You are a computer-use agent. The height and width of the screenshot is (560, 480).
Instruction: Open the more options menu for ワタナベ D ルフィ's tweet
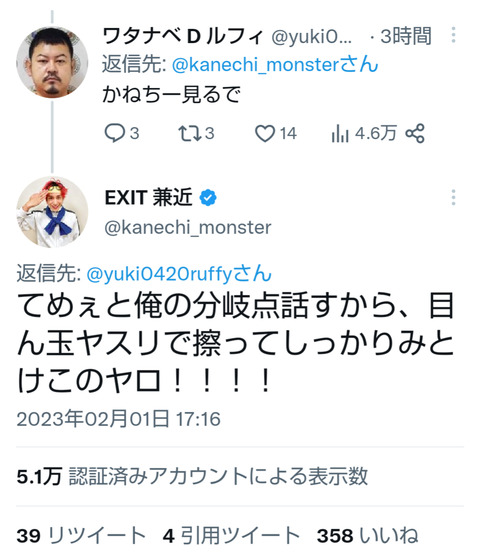tap(454, 35)
